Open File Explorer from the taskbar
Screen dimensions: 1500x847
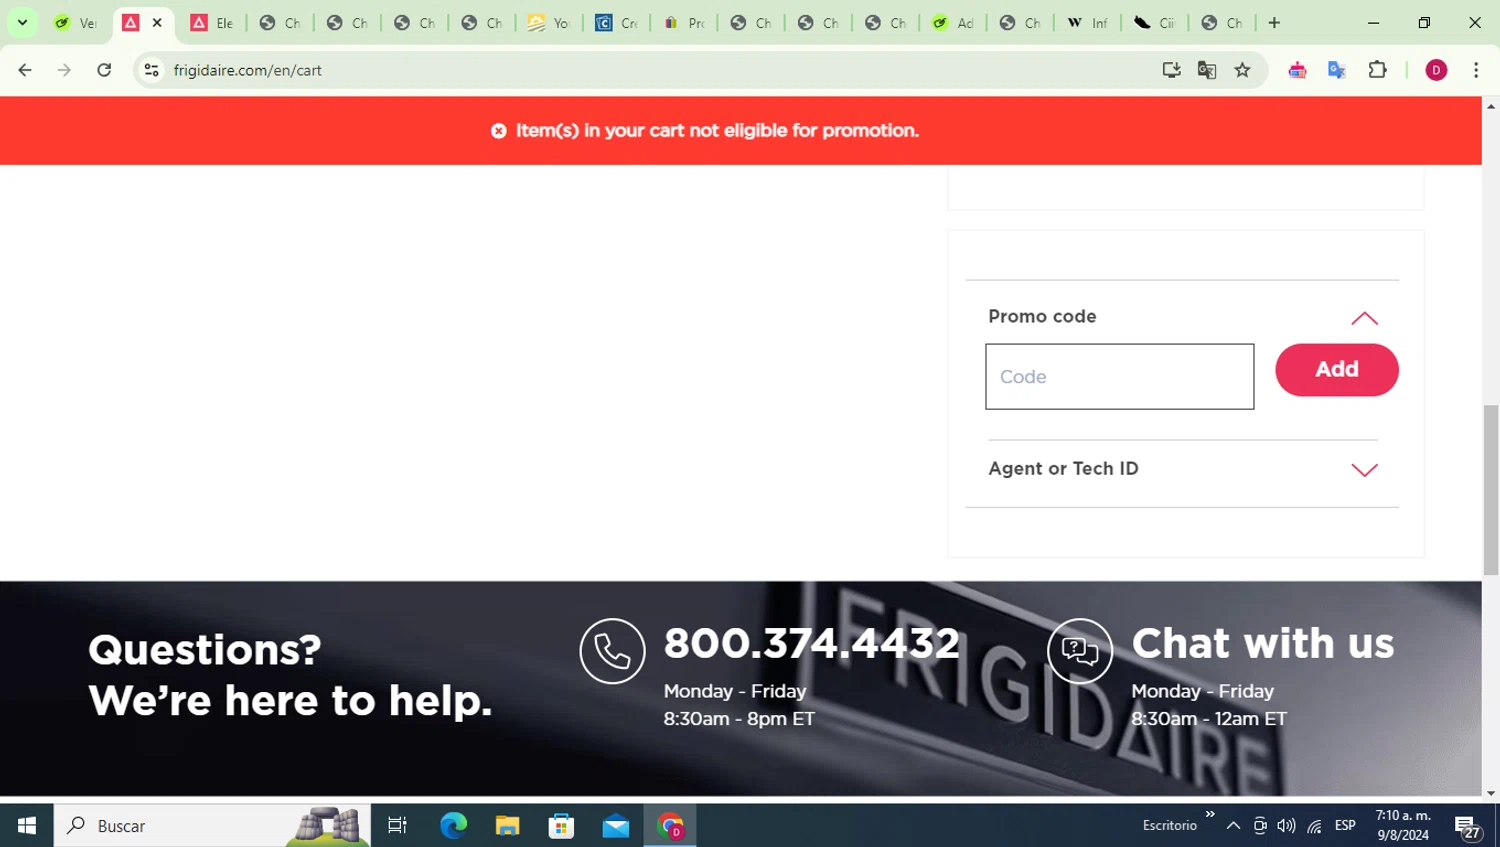[507, 826]
